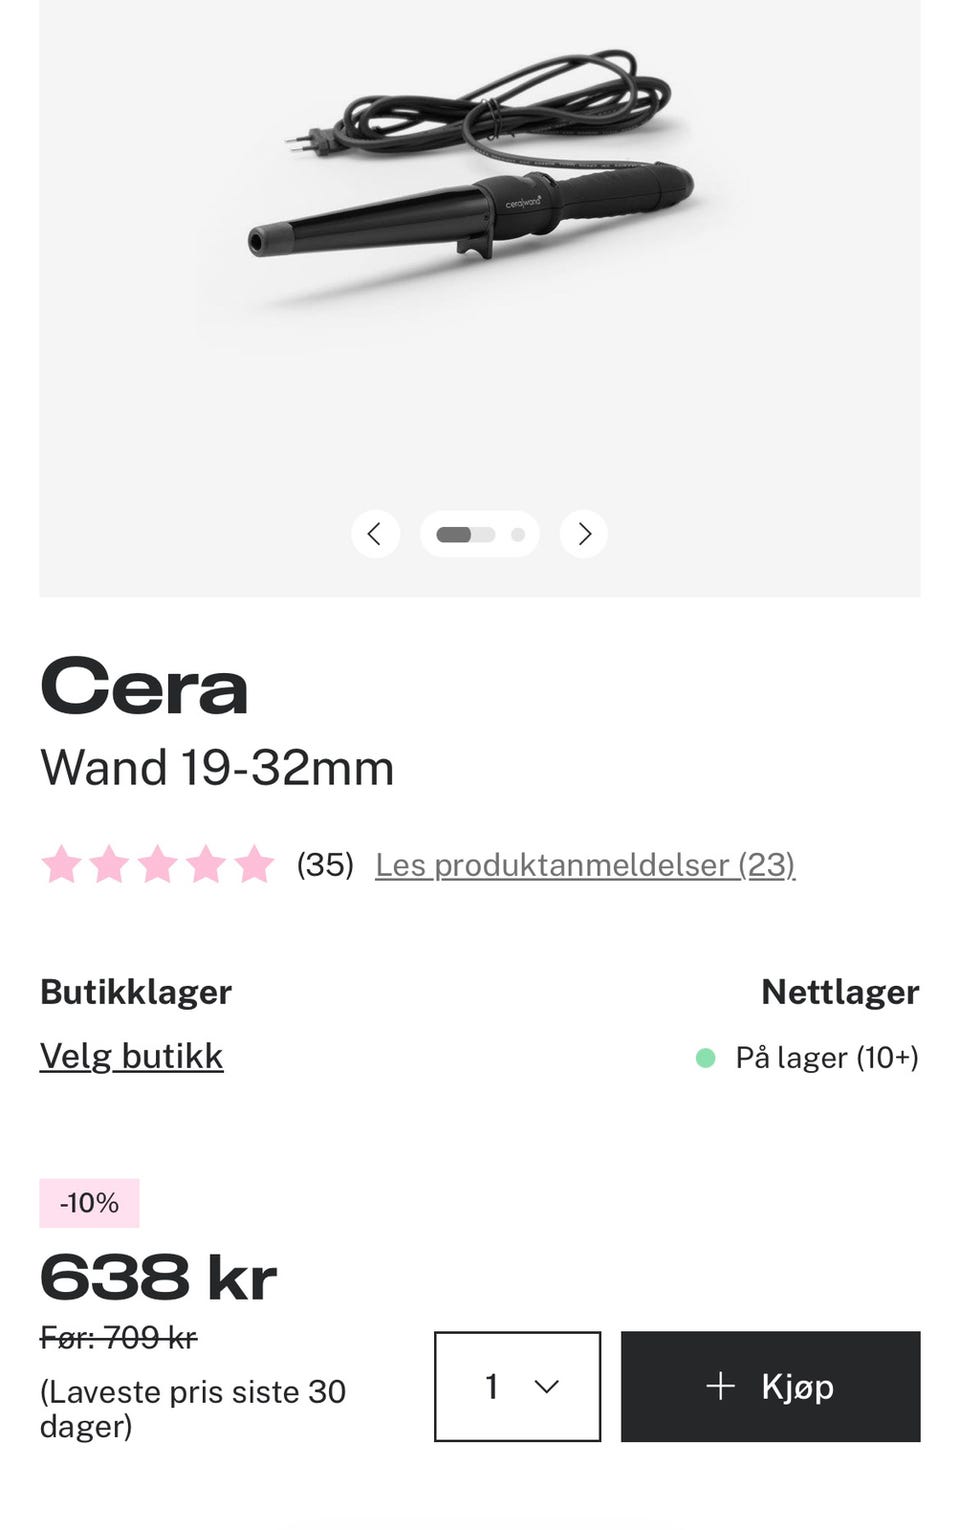Screen dimensions: 960x1530
Task: Click the green På lager status dot
Action: click(705, 1058)
